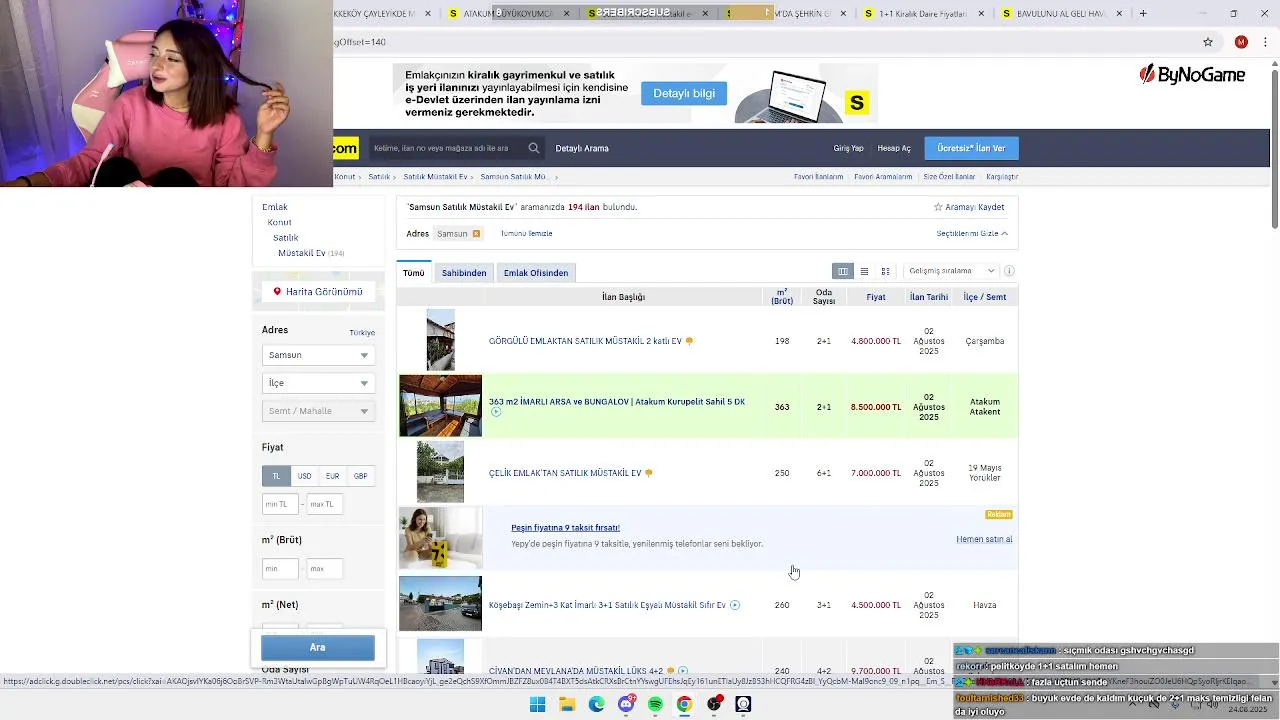This screenshot has height=720, width=1280.
Task: Open the Windows Start menu
Action: pyautogui.click(x=537, y=704)
